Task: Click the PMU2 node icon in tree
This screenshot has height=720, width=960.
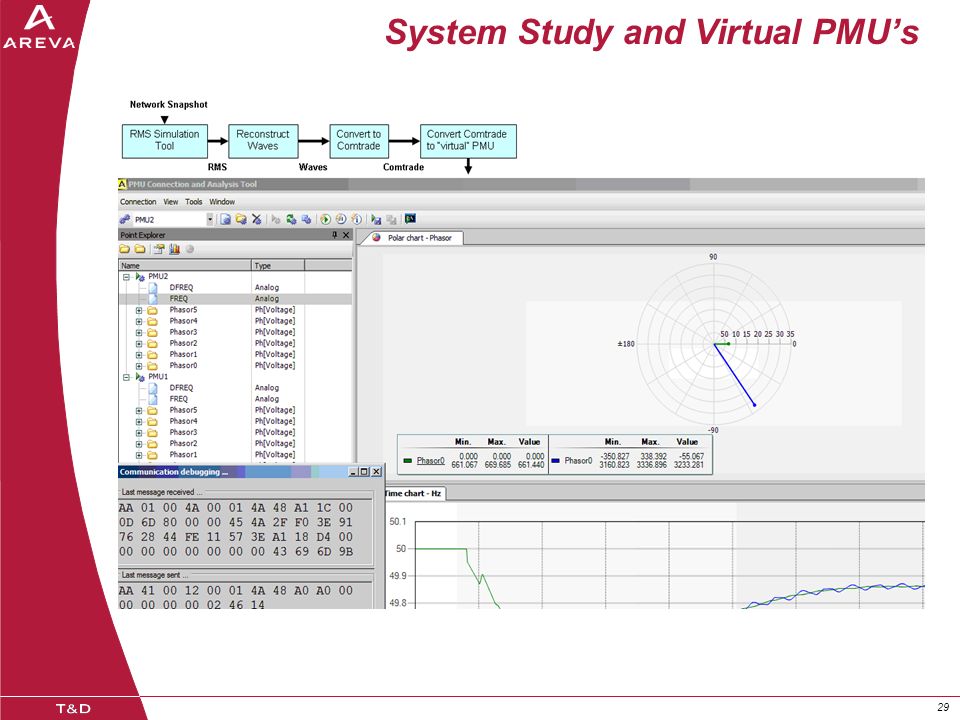Action: [x=140, y=277]
